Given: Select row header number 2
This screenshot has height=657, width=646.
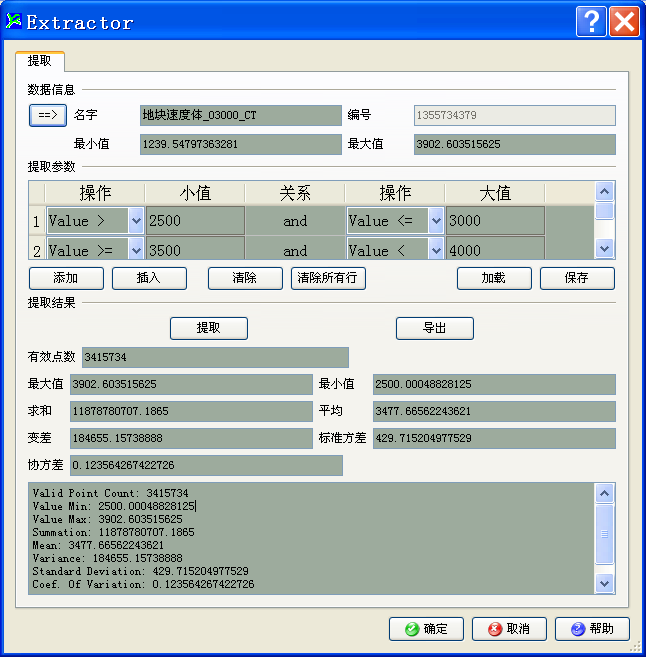Looking at the screenshot, I should (x=37, y=250).
